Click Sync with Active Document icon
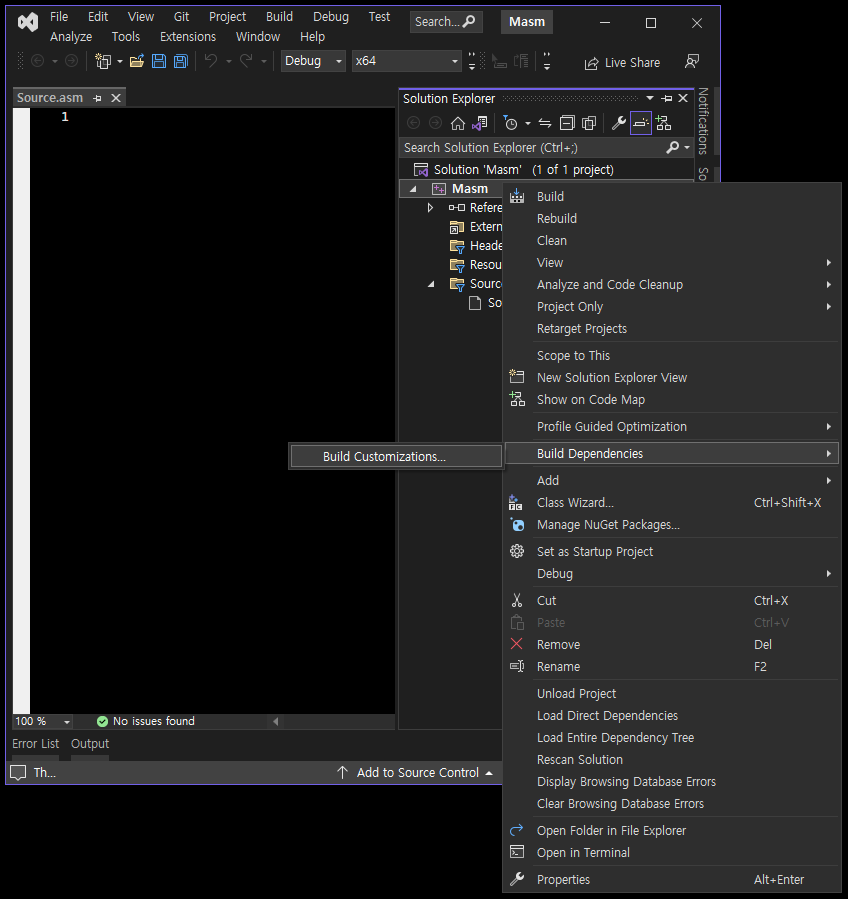848x899 pixels. pos(545,123)
